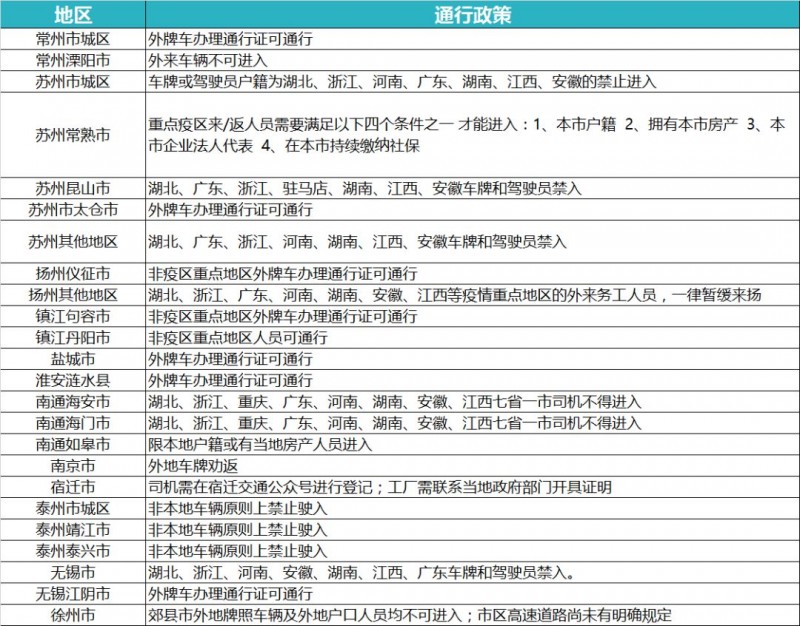Select the 泰州靖江市 region cell
The image size is (800, 626).
click(73, 531)
